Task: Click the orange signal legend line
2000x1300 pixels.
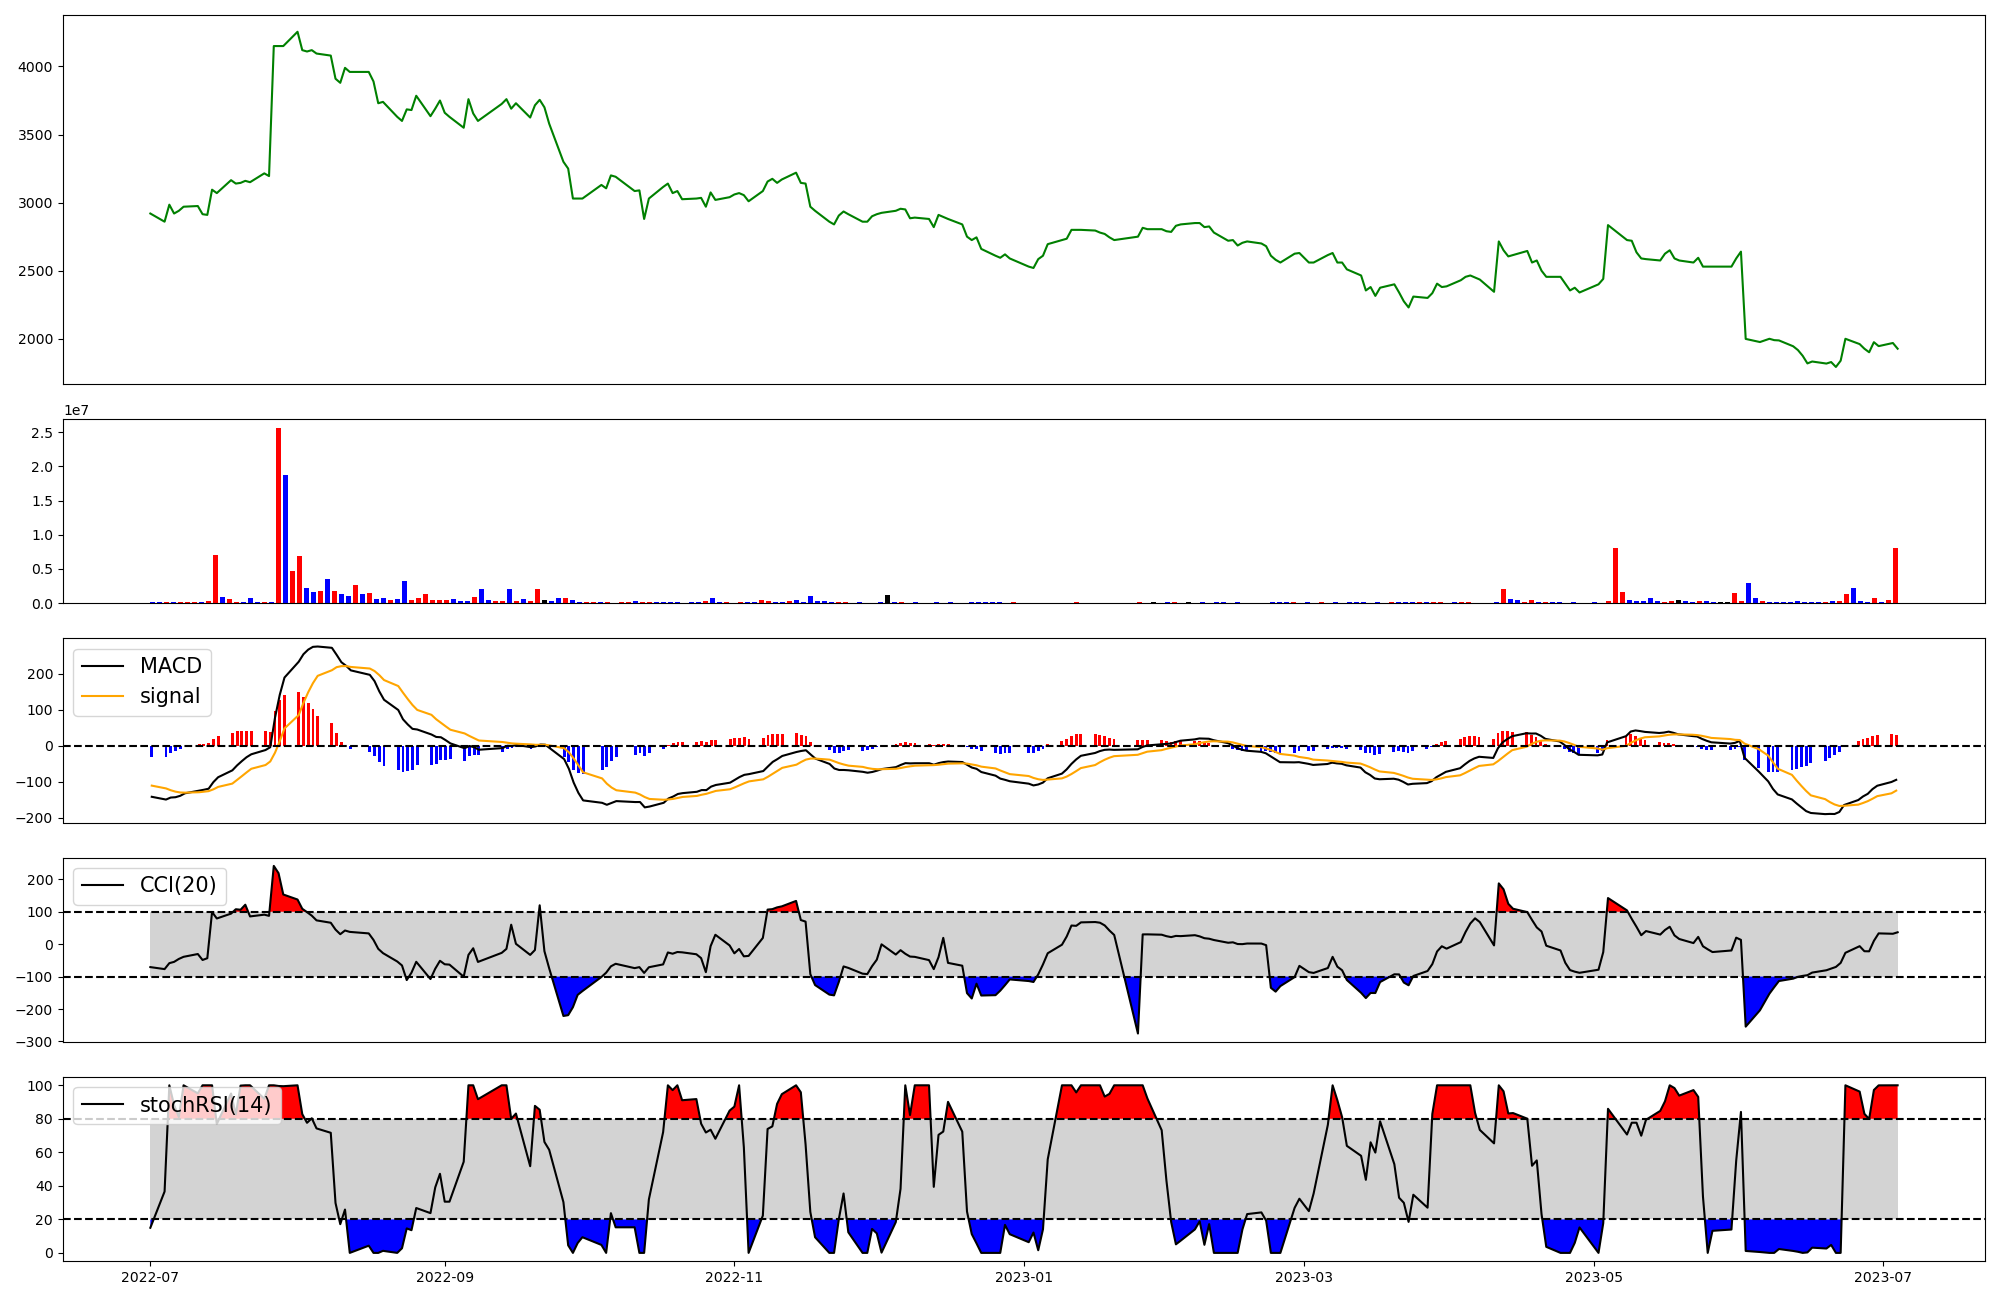Action: tap(102, 696)
